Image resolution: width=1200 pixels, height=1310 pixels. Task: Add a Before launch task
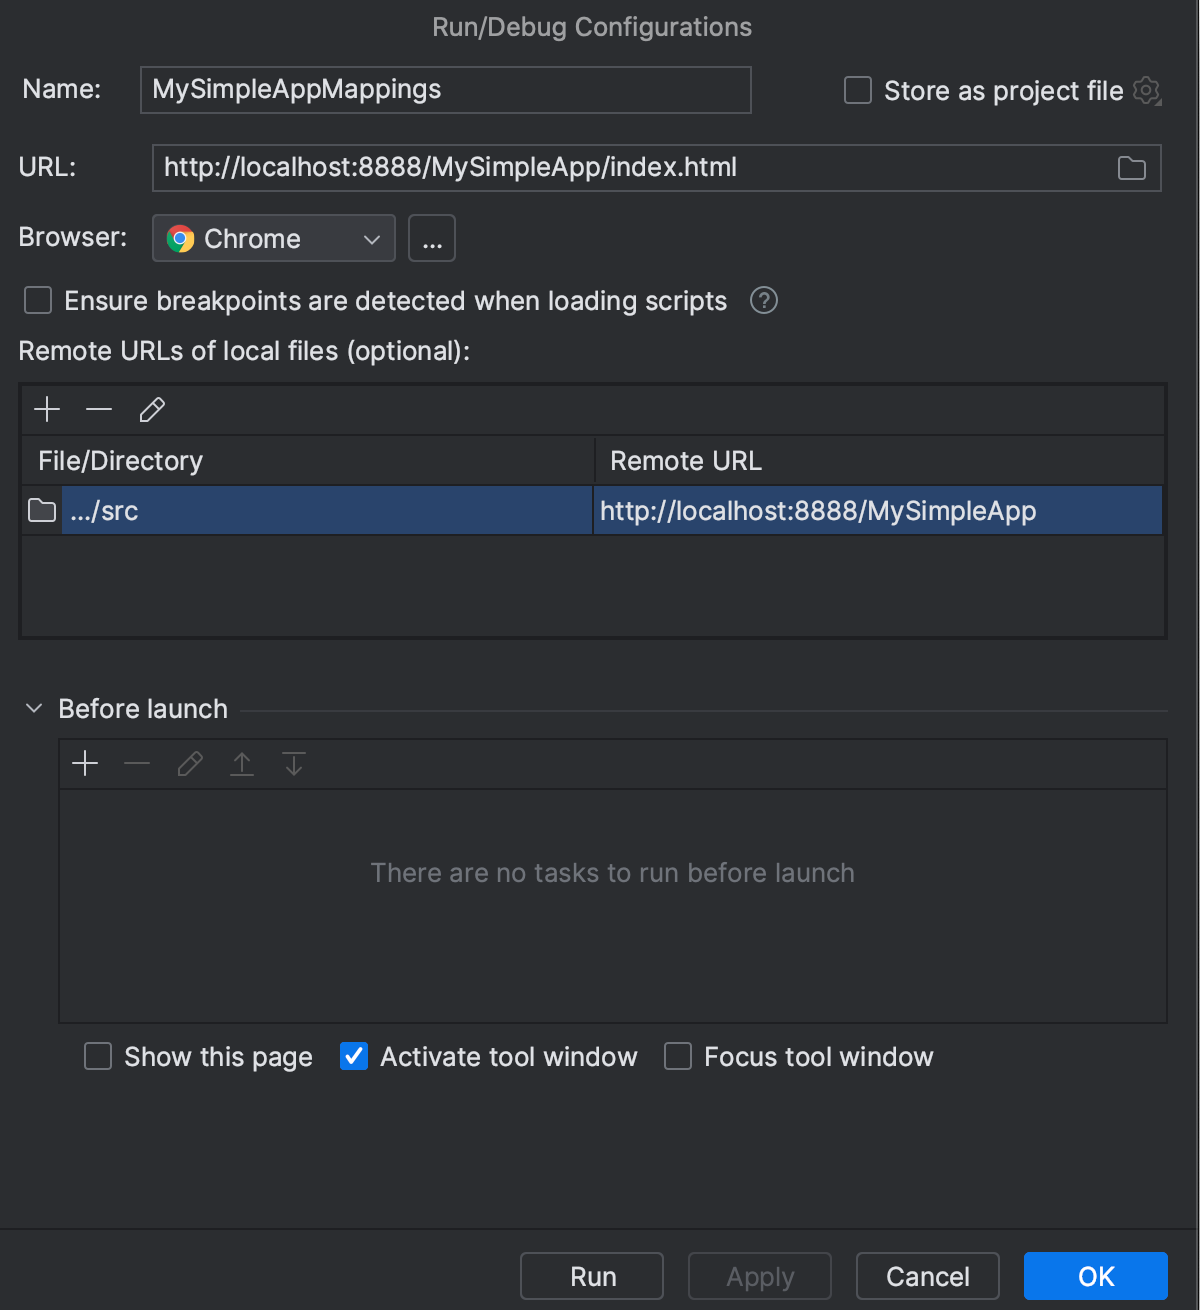click(85, 763)
